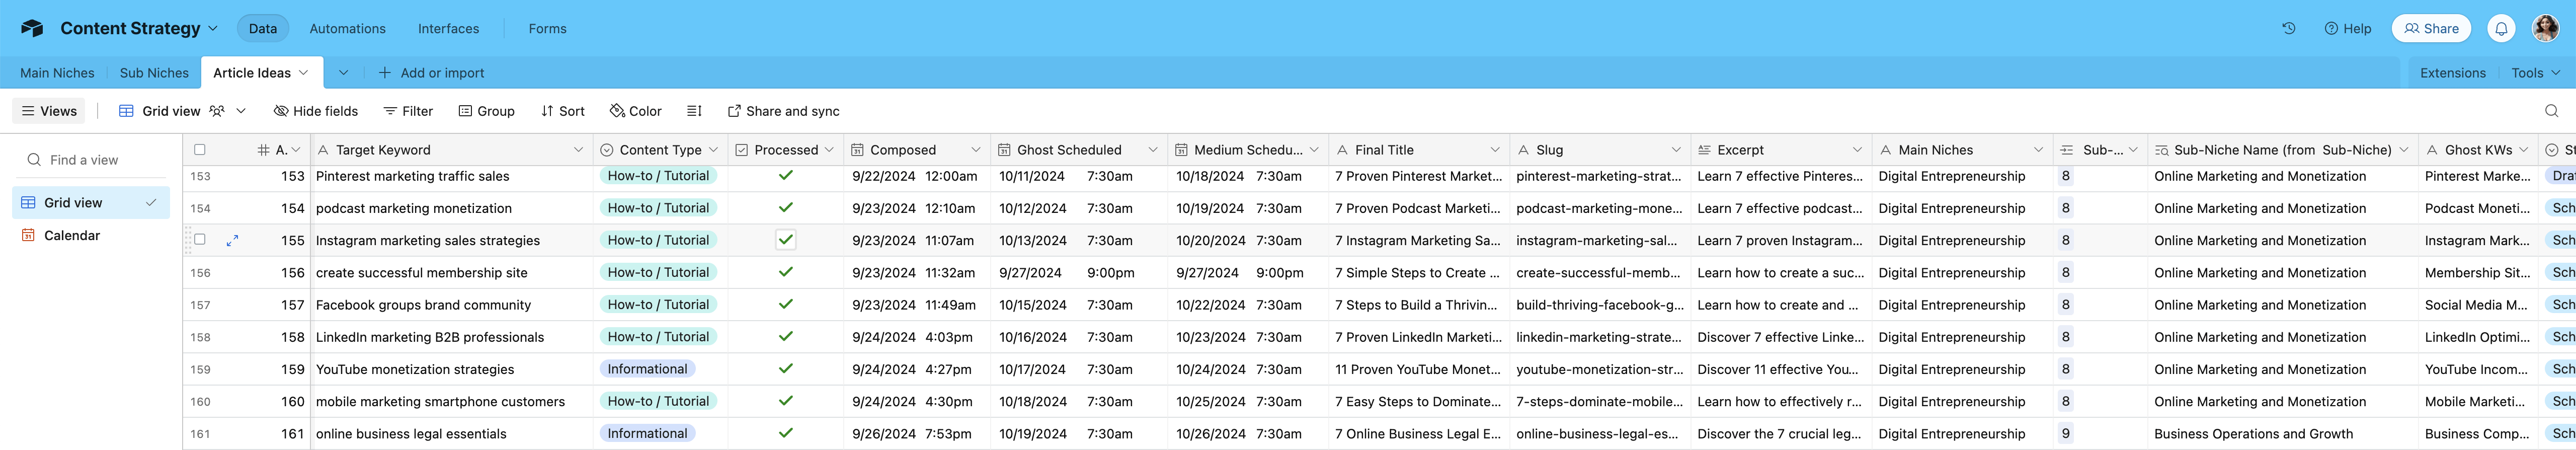Screen dimensions: 2576x450
Task: Click How-to / Tutorial tag in row 153
Action: 658,176
